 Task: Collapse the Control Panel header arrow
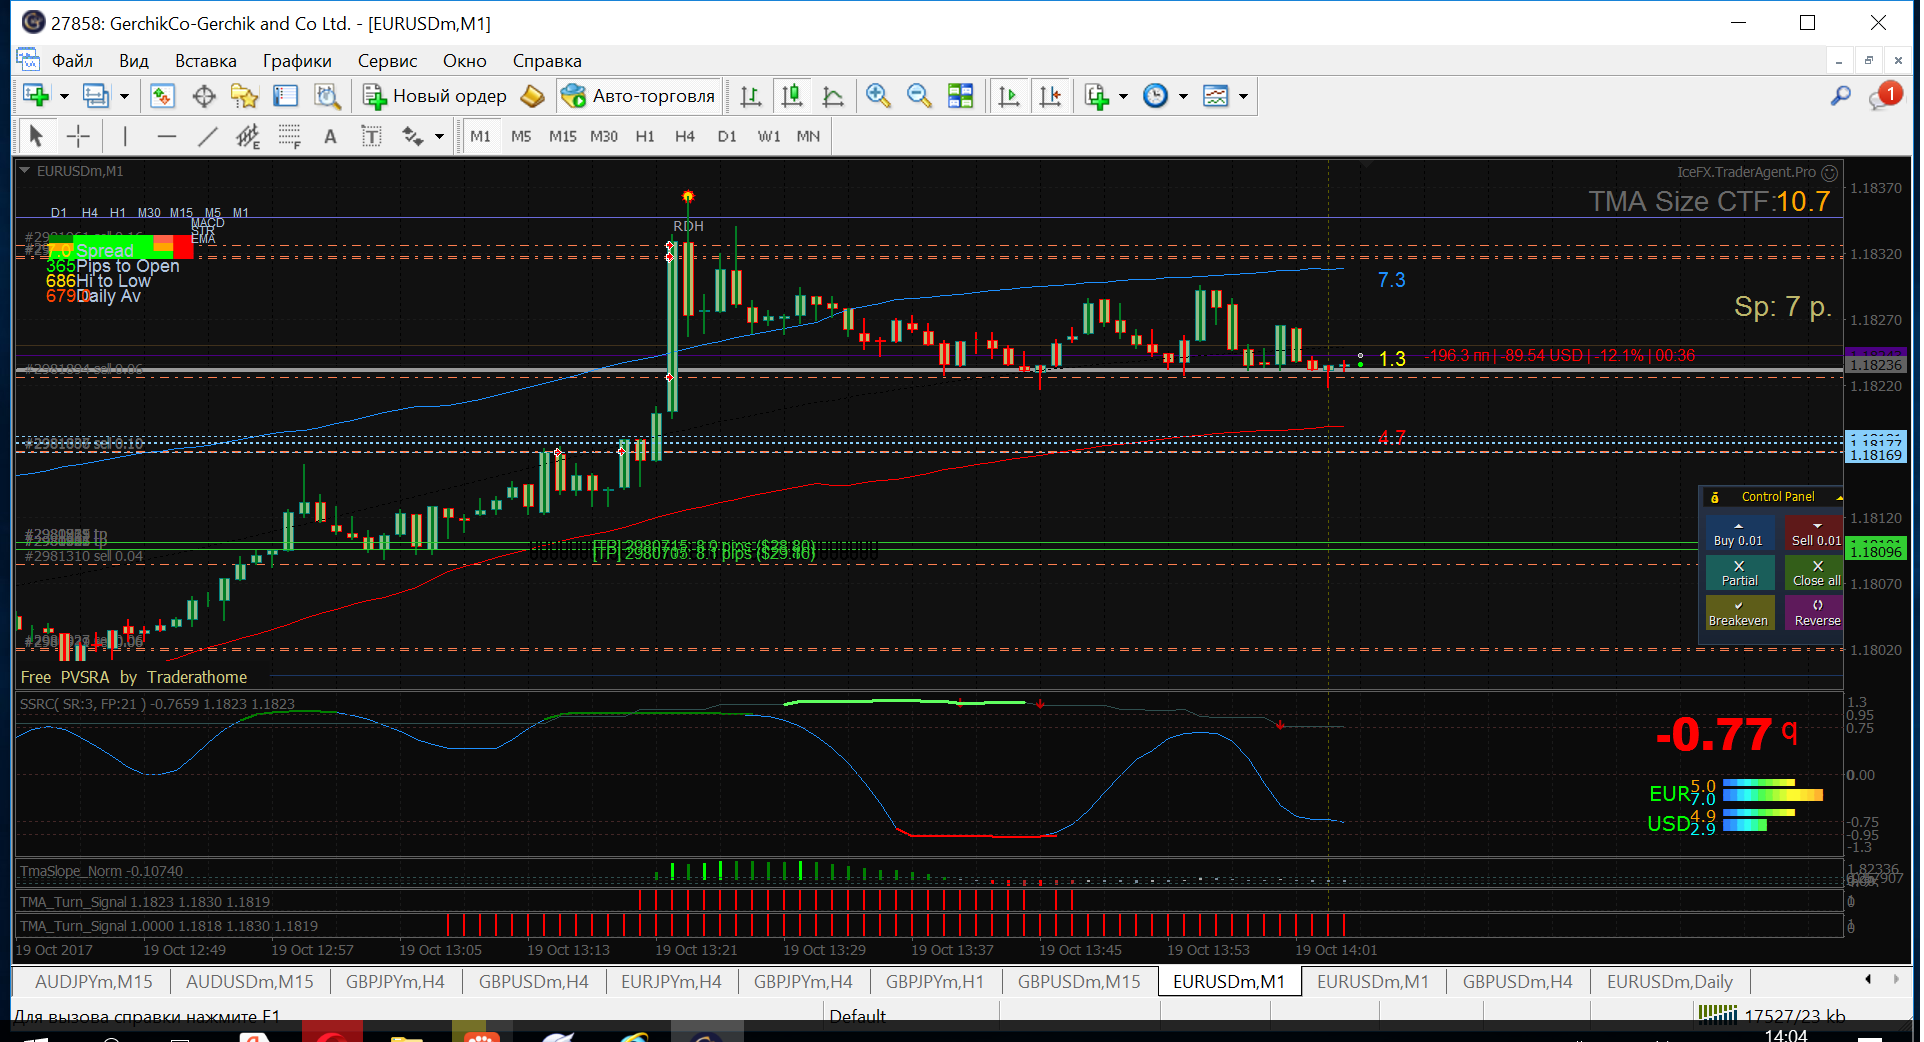tap(1839, 497)
